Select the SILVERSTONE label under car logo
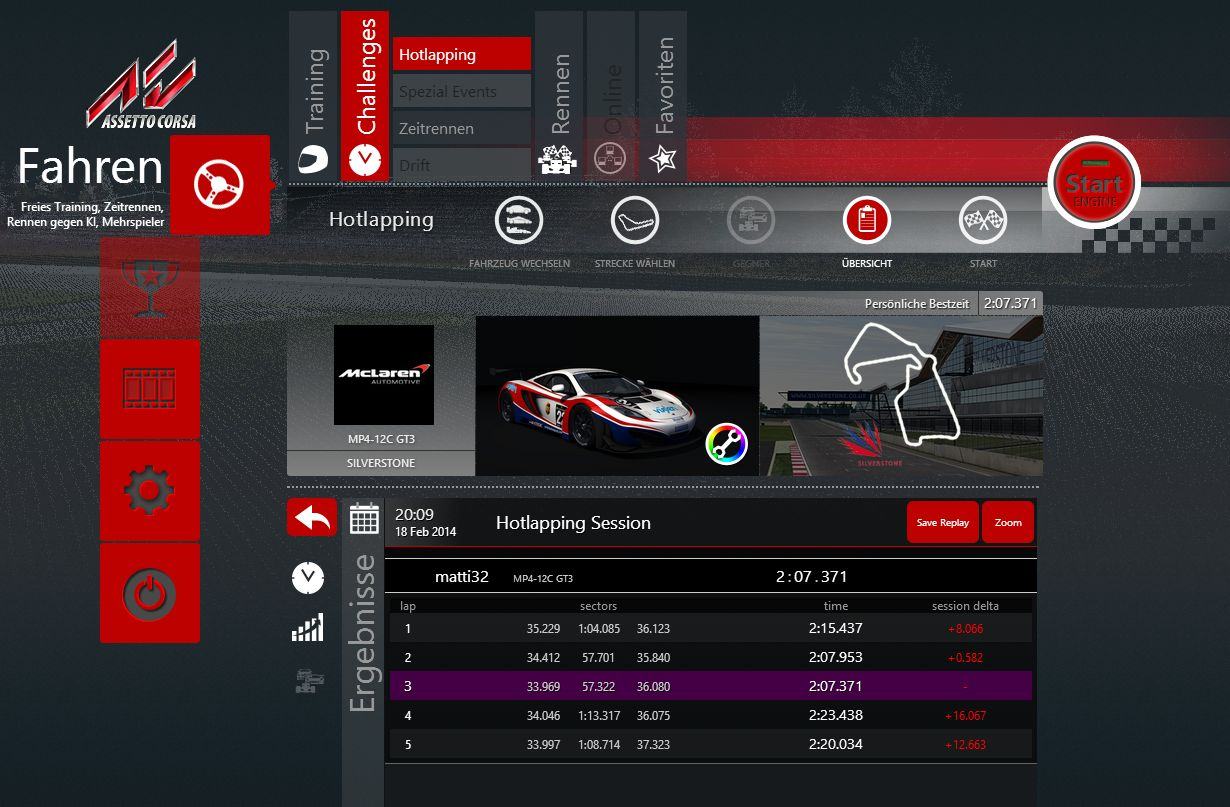Screen dimensions: 1230x807 click(x=381, y=463)
